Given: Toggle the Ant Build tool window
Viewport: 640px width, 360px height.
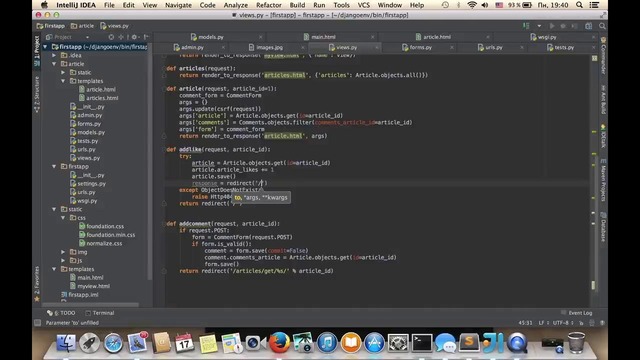Looking at the screenshot, I should tap(603, 100).
